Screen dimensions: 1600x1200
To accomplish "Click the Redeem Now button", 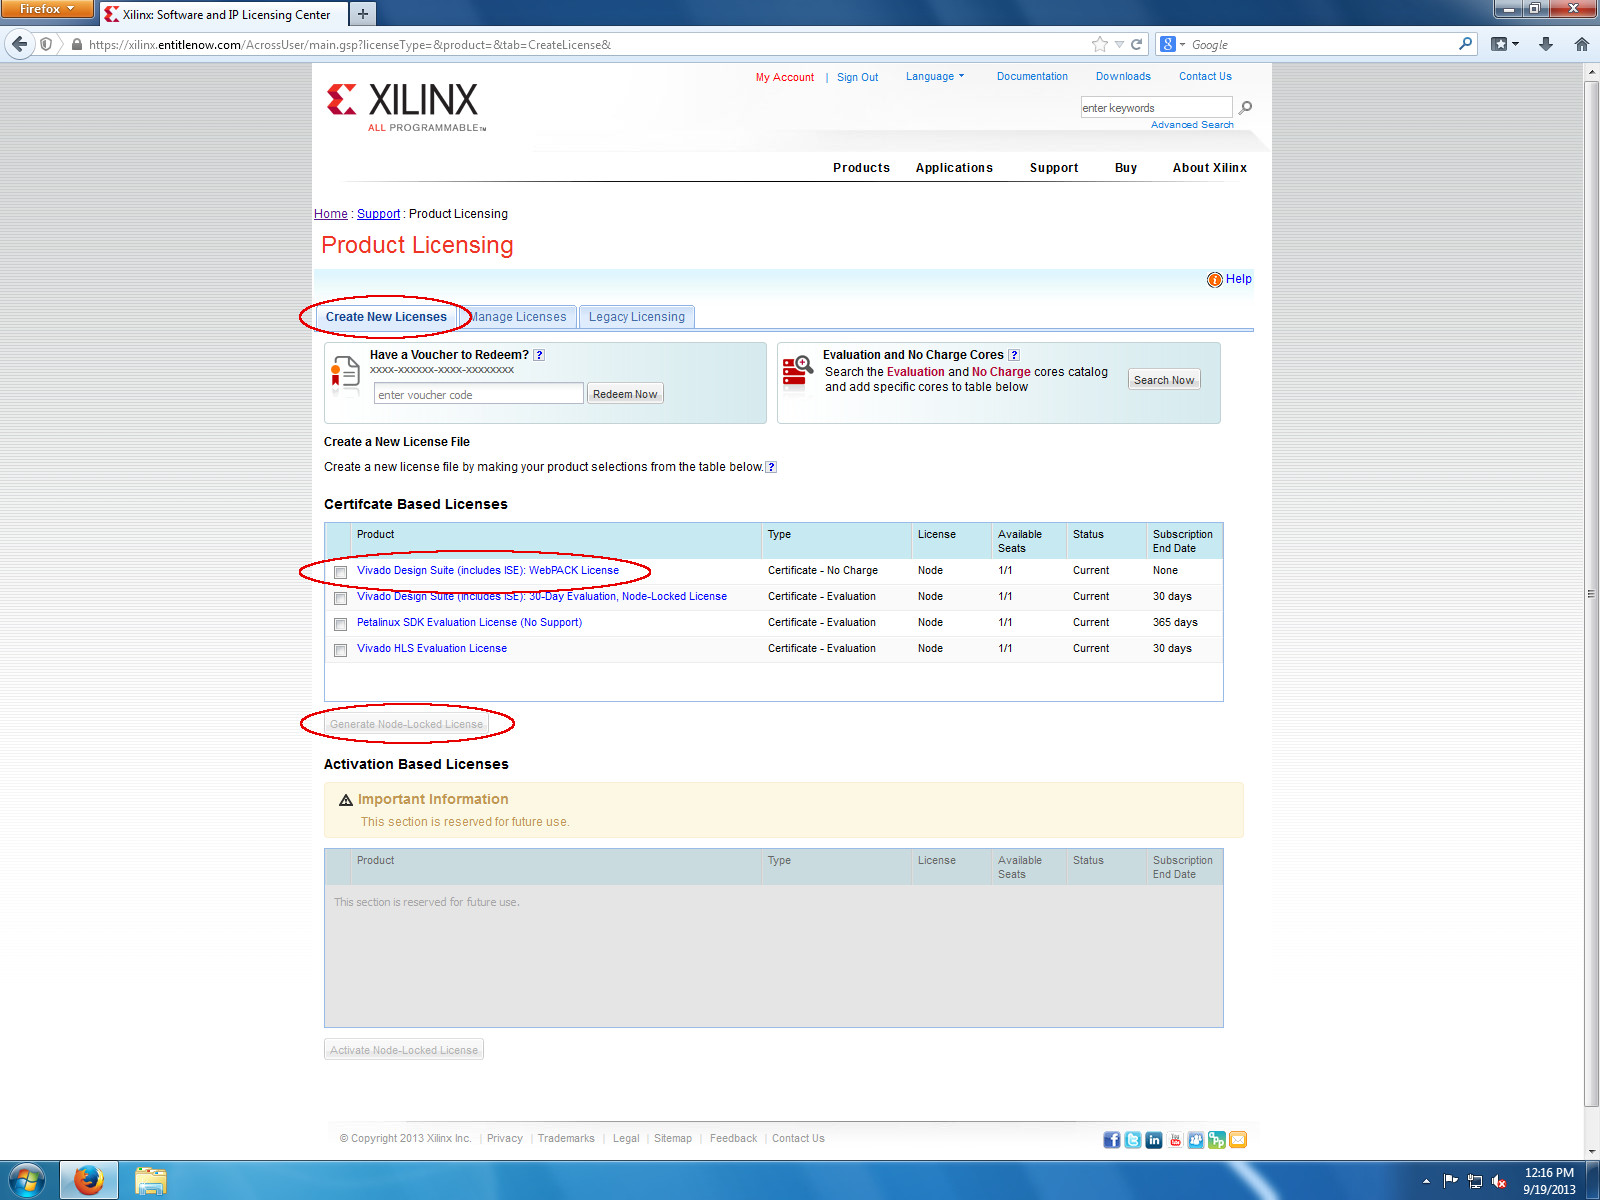I will click(x=625, y=393).
